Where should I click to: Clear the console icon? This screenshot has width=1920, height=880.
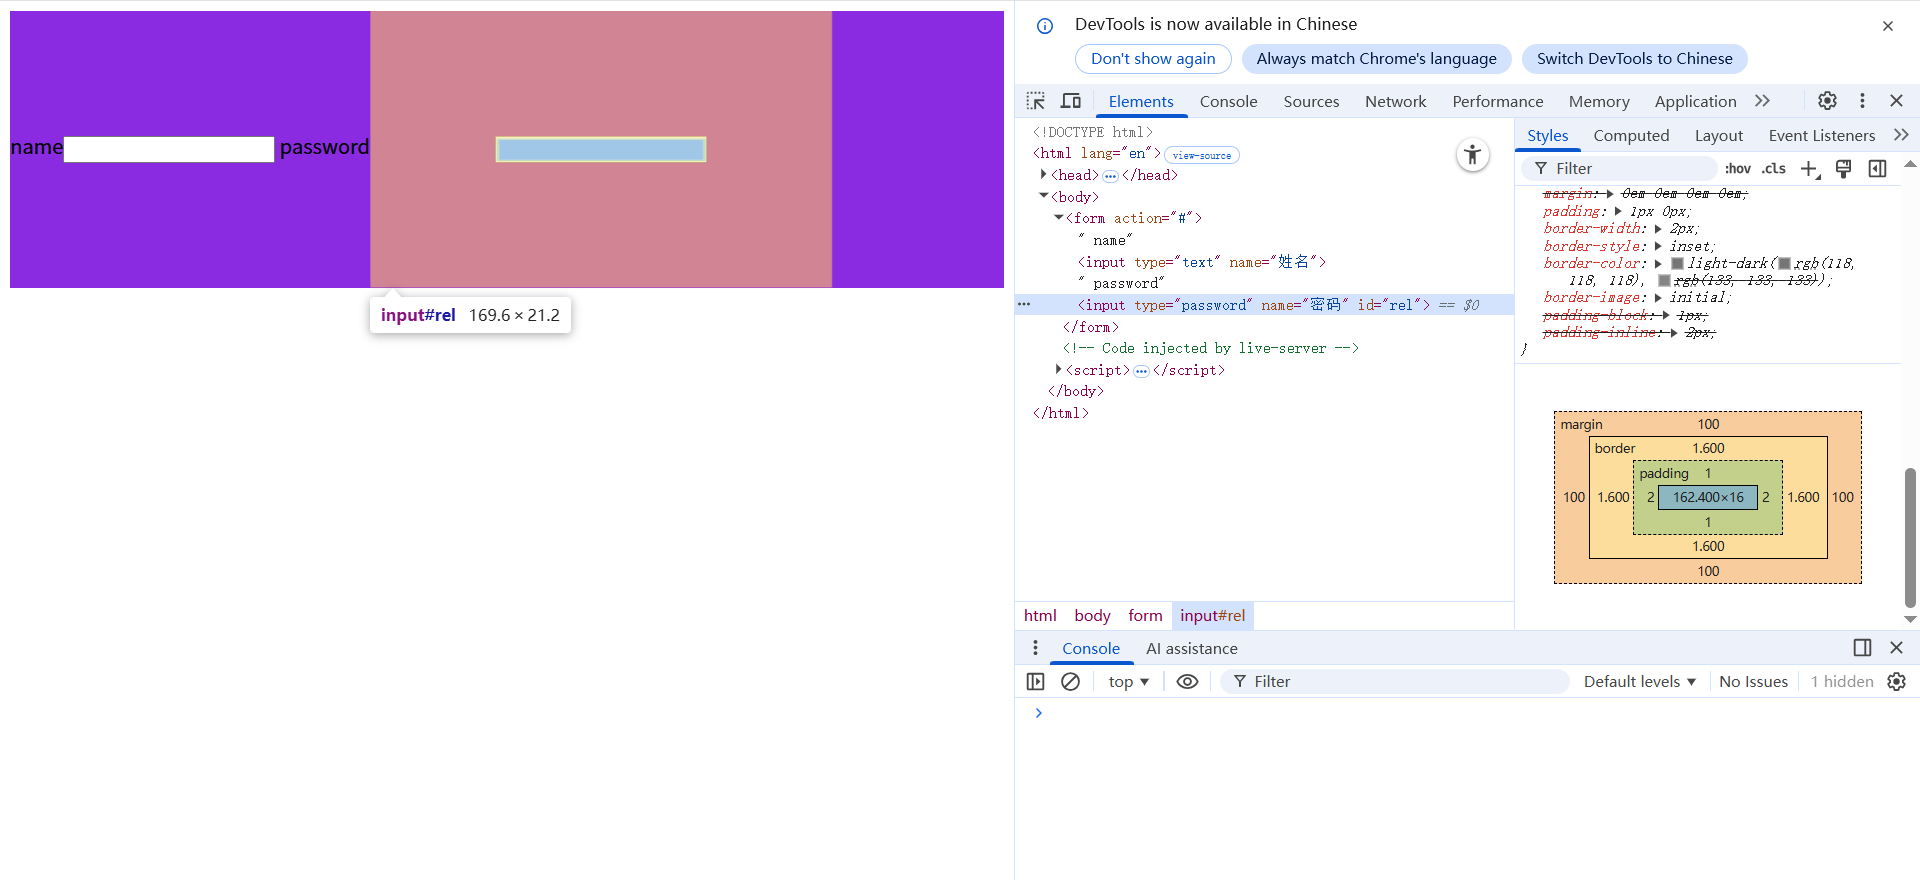click(1070, 682)
